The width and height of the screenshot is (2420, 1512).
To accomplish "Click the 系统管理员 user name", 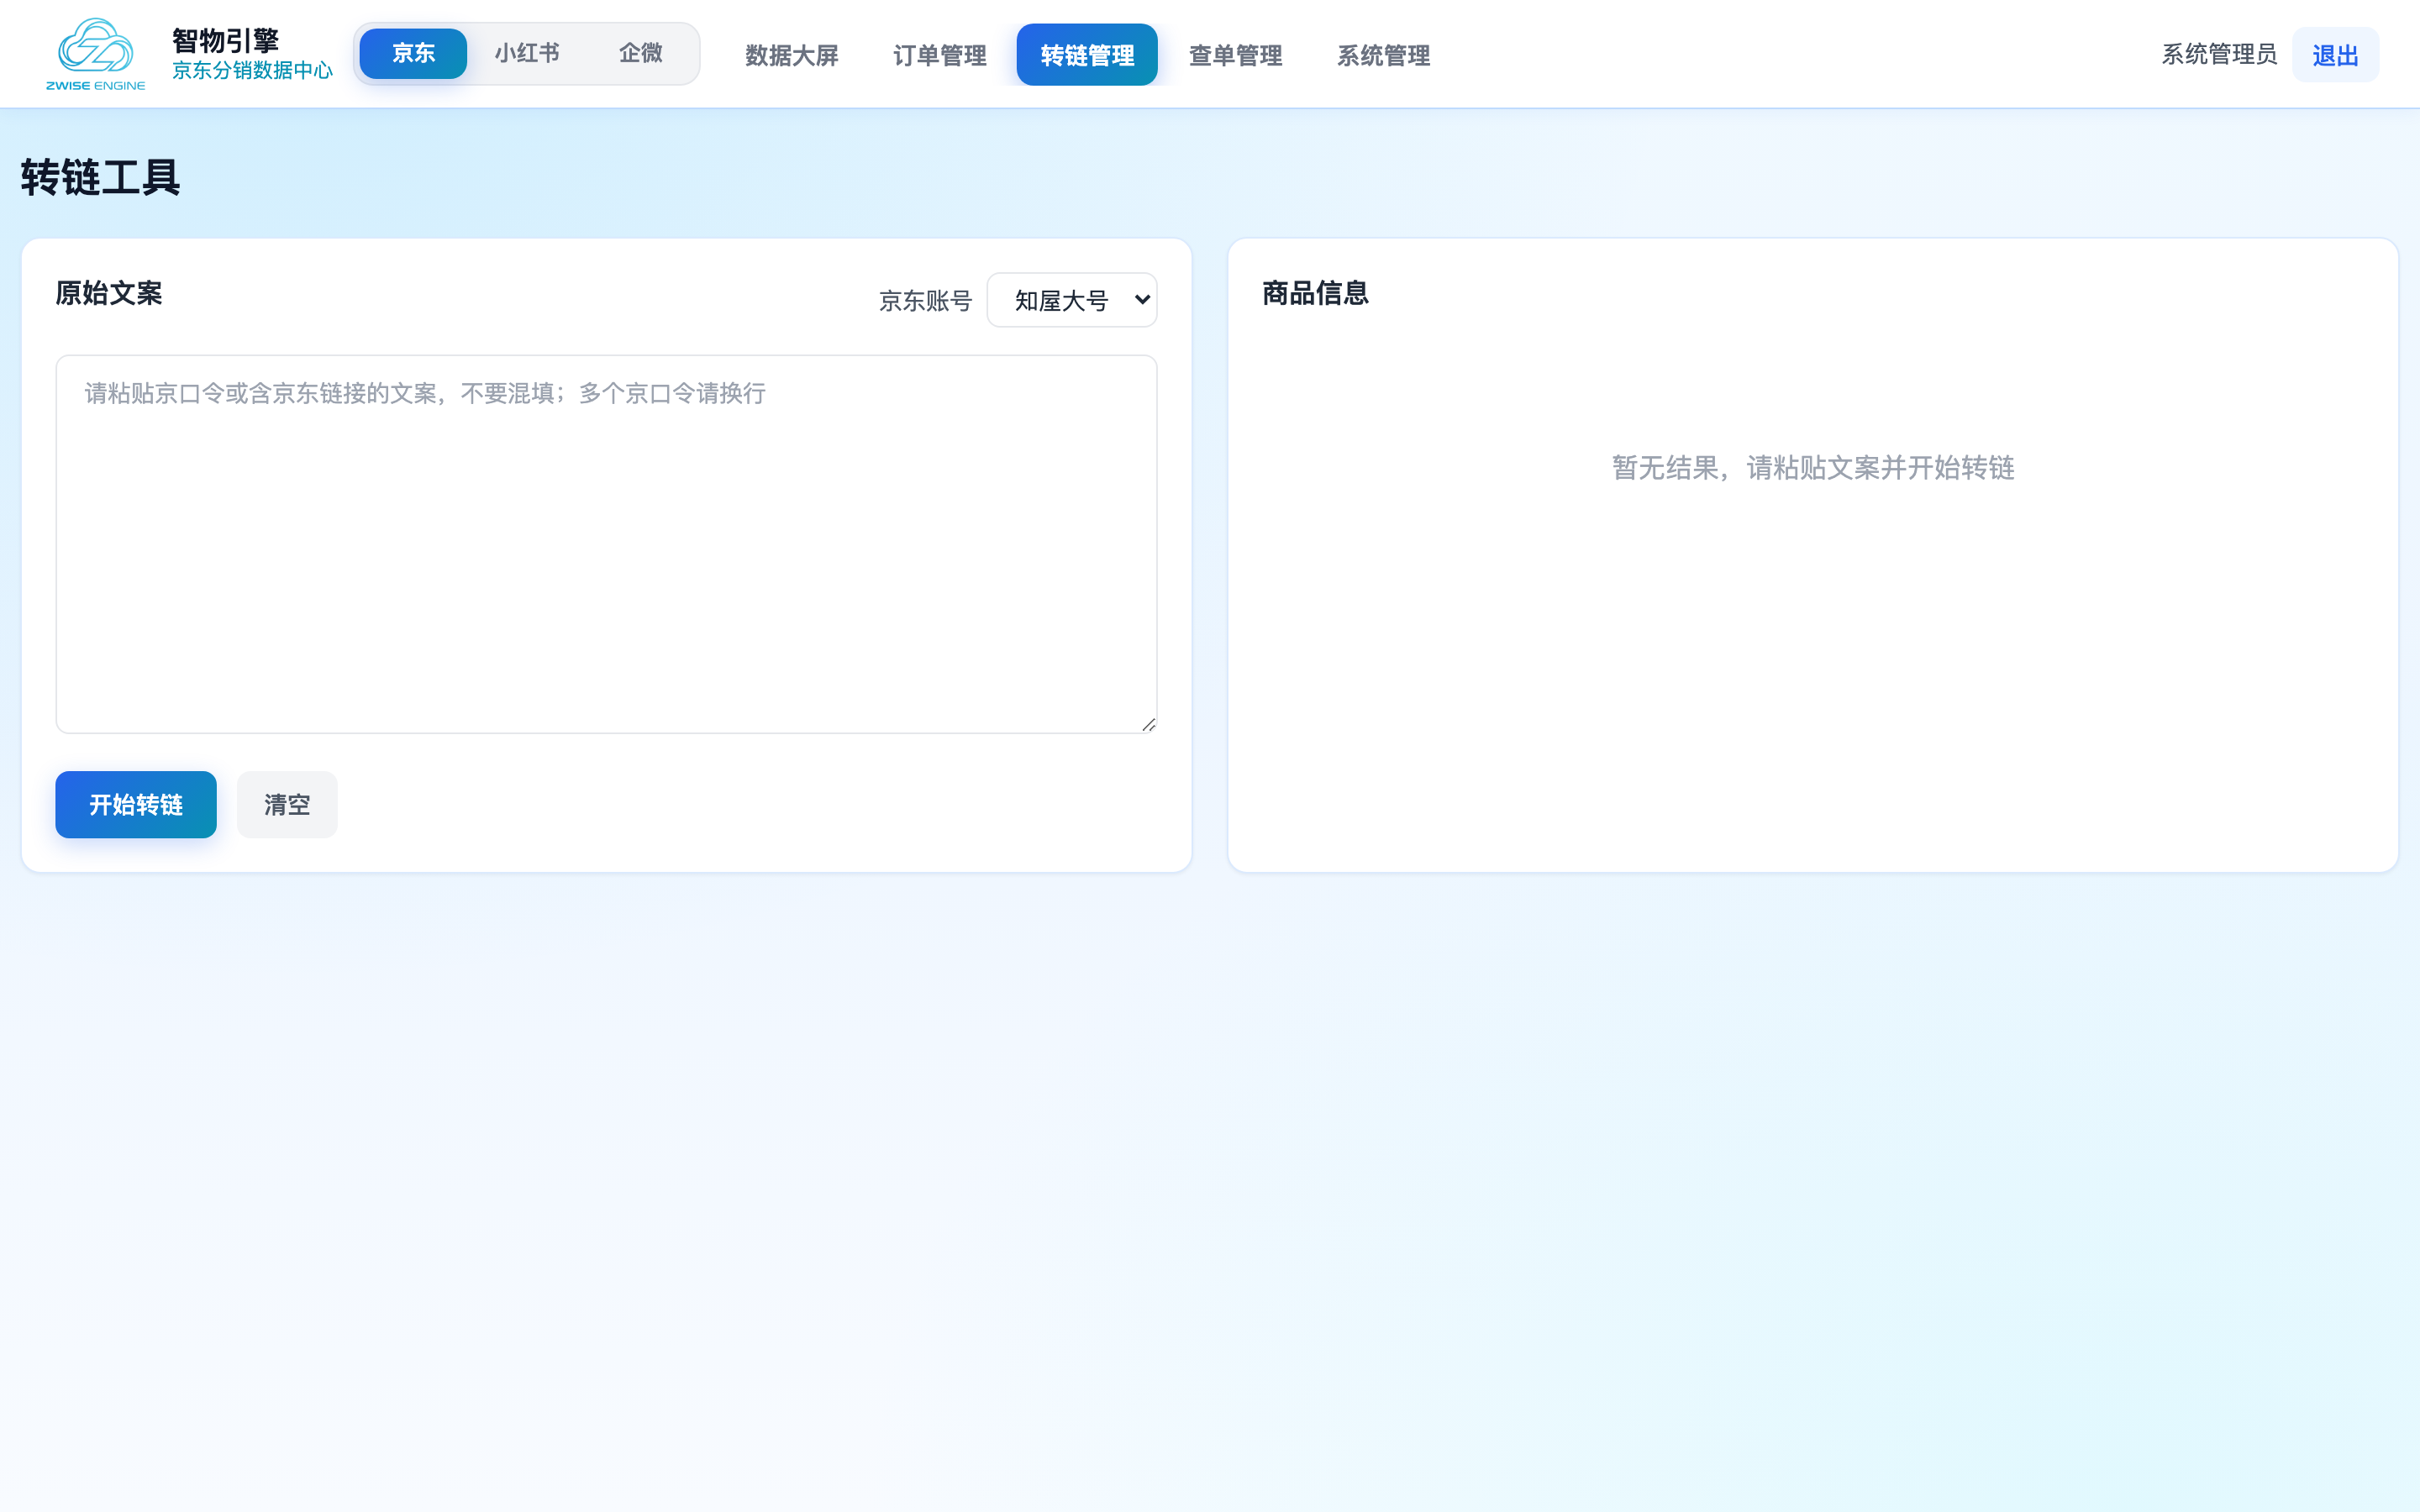I will pyautogui.click(x=2219, y=54).
